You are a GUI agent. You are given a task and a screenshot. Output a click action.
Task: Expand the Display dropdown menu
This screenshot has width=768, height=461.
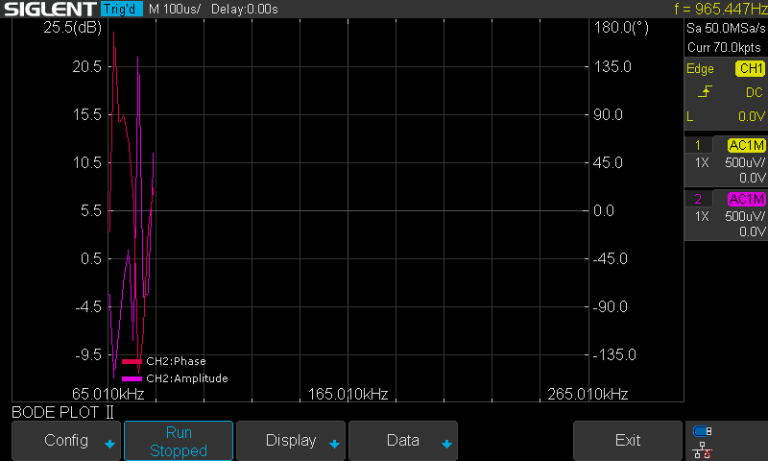(291, 441)
